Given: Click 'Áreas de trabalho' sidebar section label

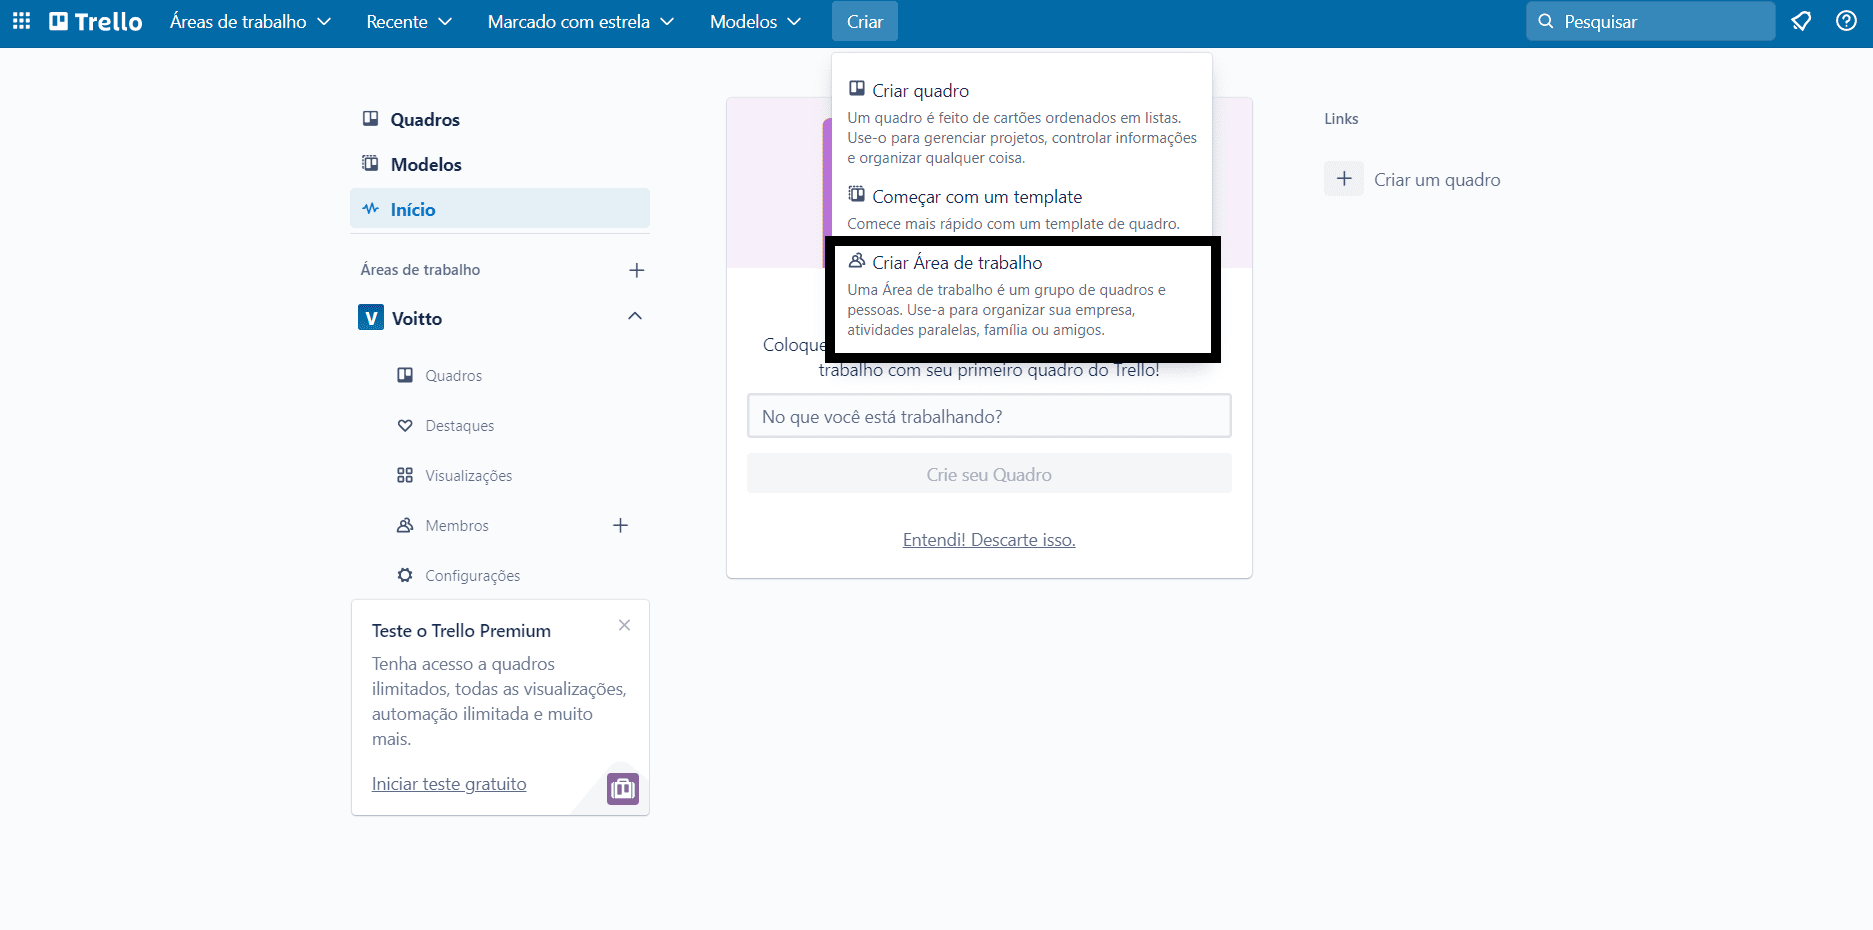Looking at the screenshot, I should [x=420, y=270].
